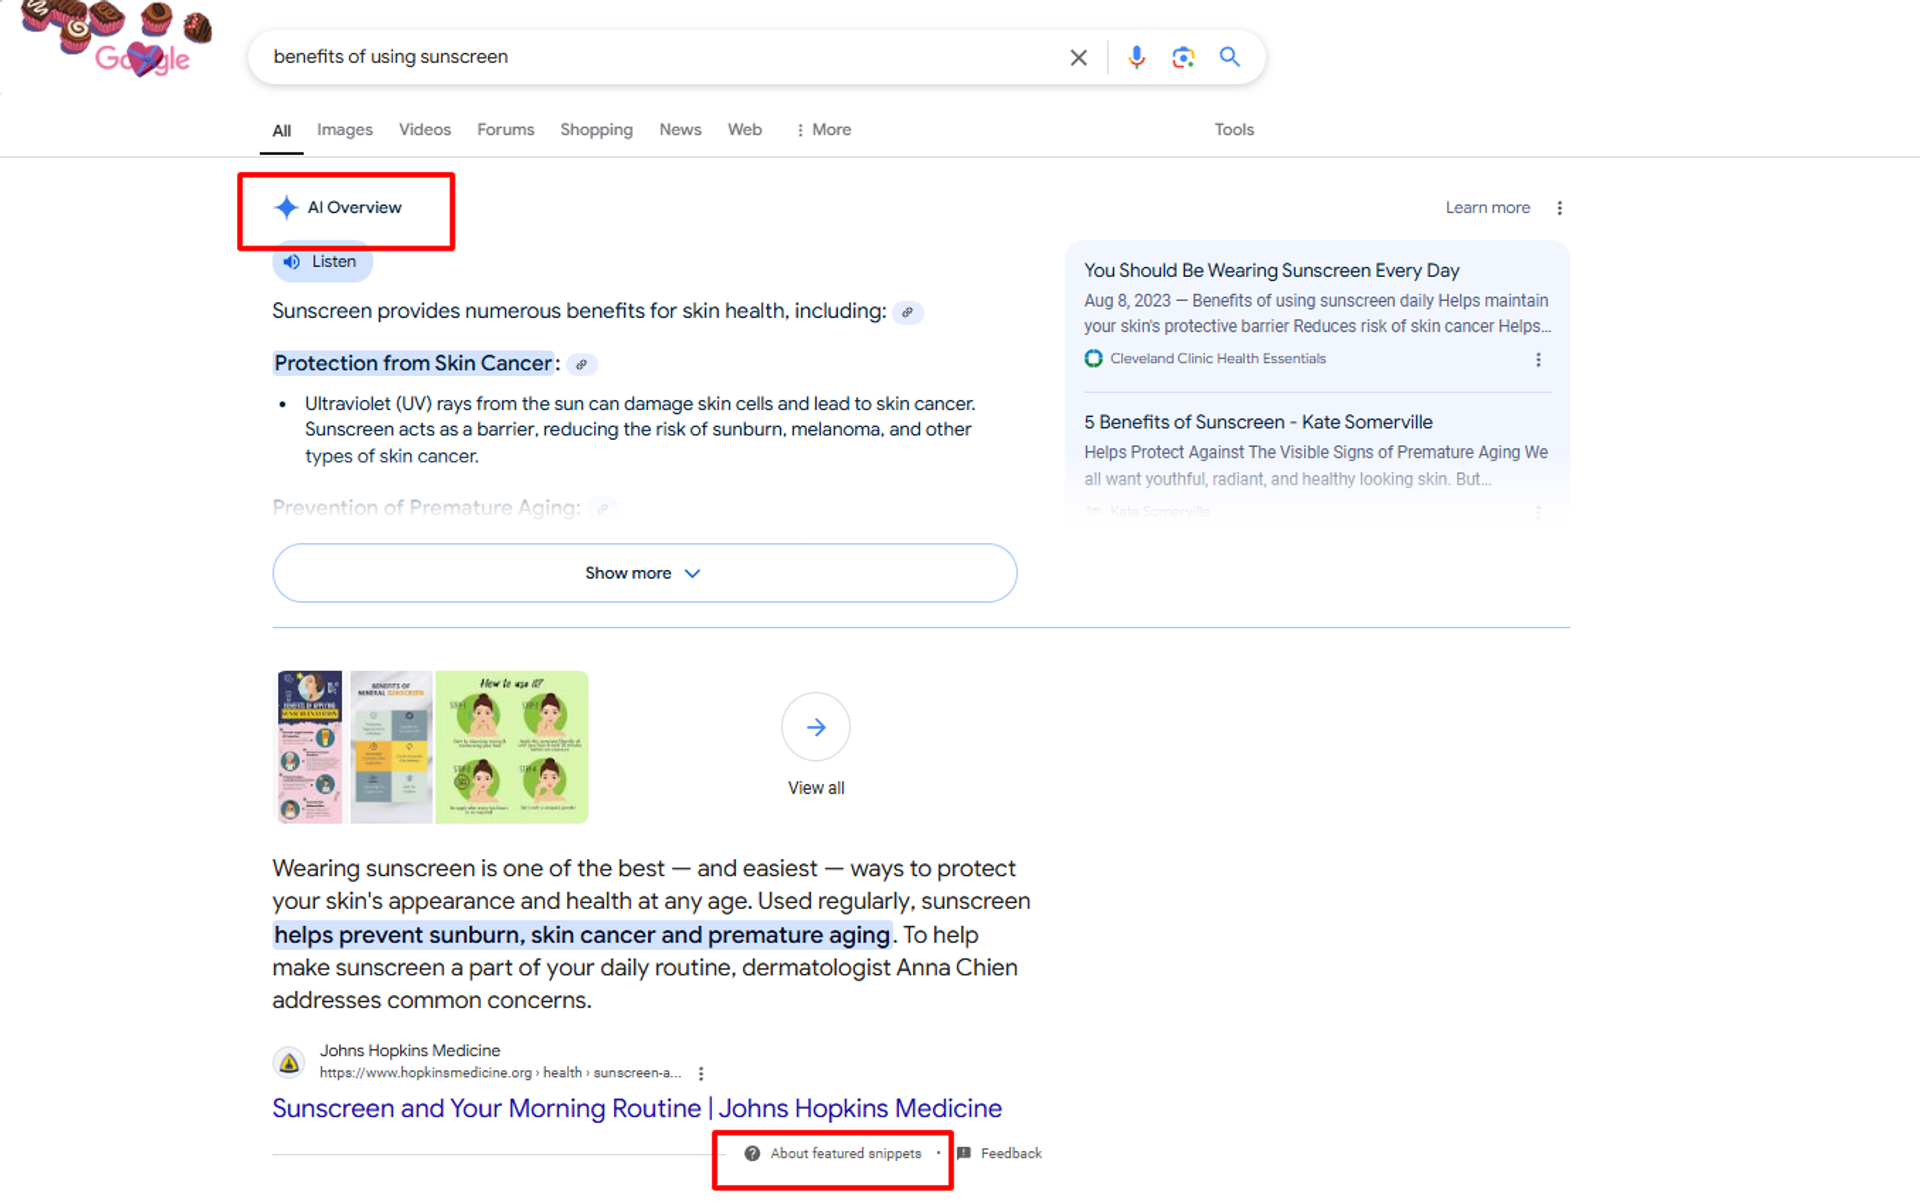Open the pink sunscreen benefits infographic thumbnail

tap(310, 747)
